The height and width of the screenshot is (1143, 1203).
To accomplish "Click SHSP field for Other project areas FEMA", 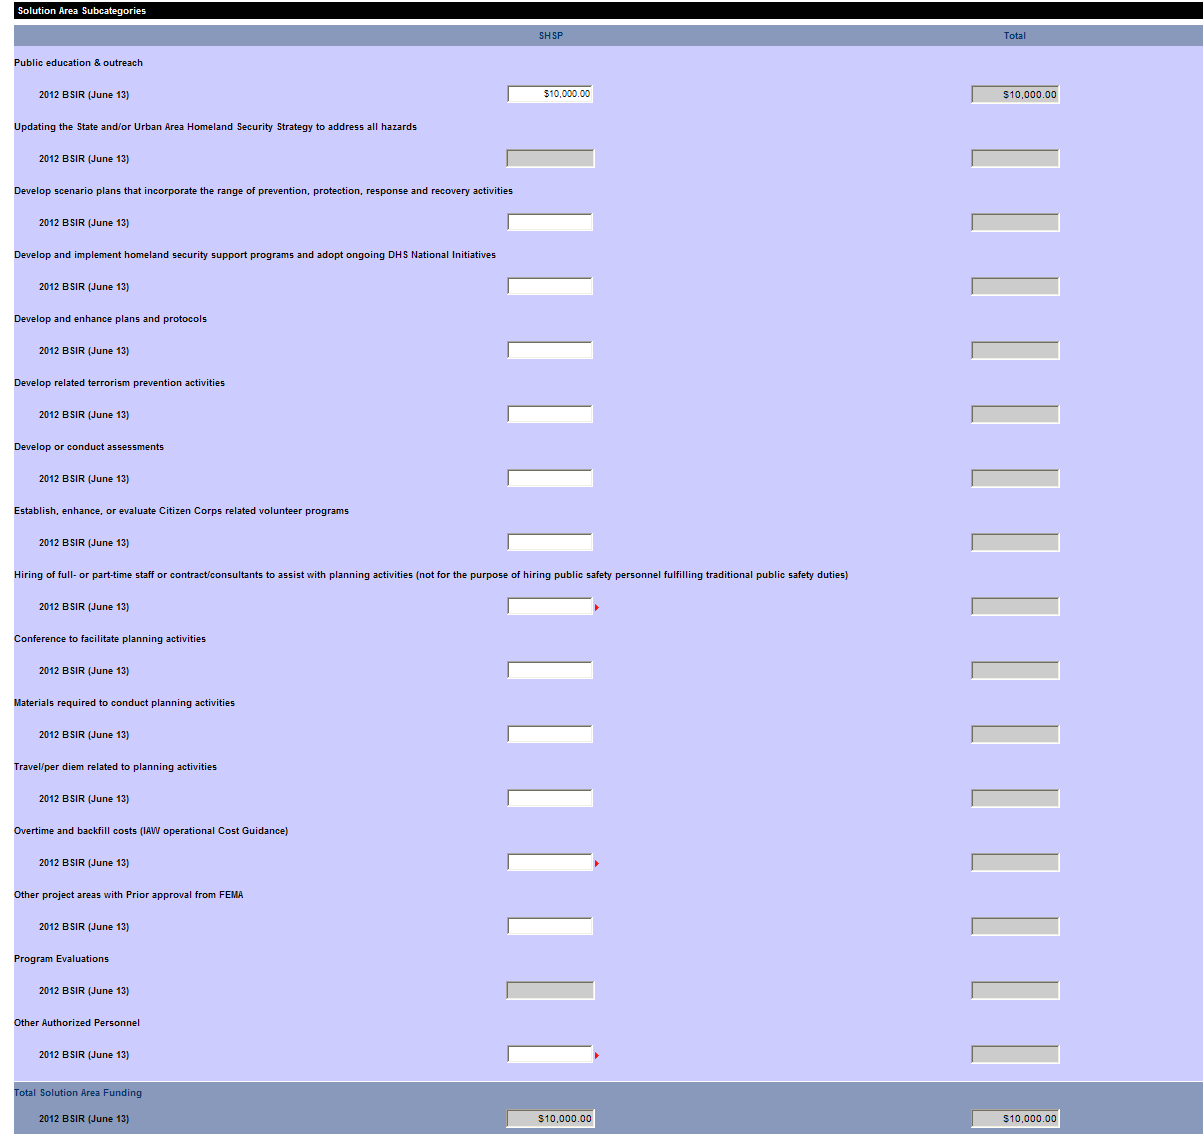I will pyautogui.click(x=550, y=926).
